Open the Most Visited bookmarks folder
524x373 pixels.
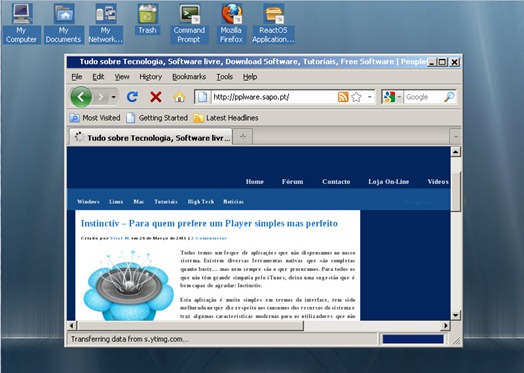(95, 118)
